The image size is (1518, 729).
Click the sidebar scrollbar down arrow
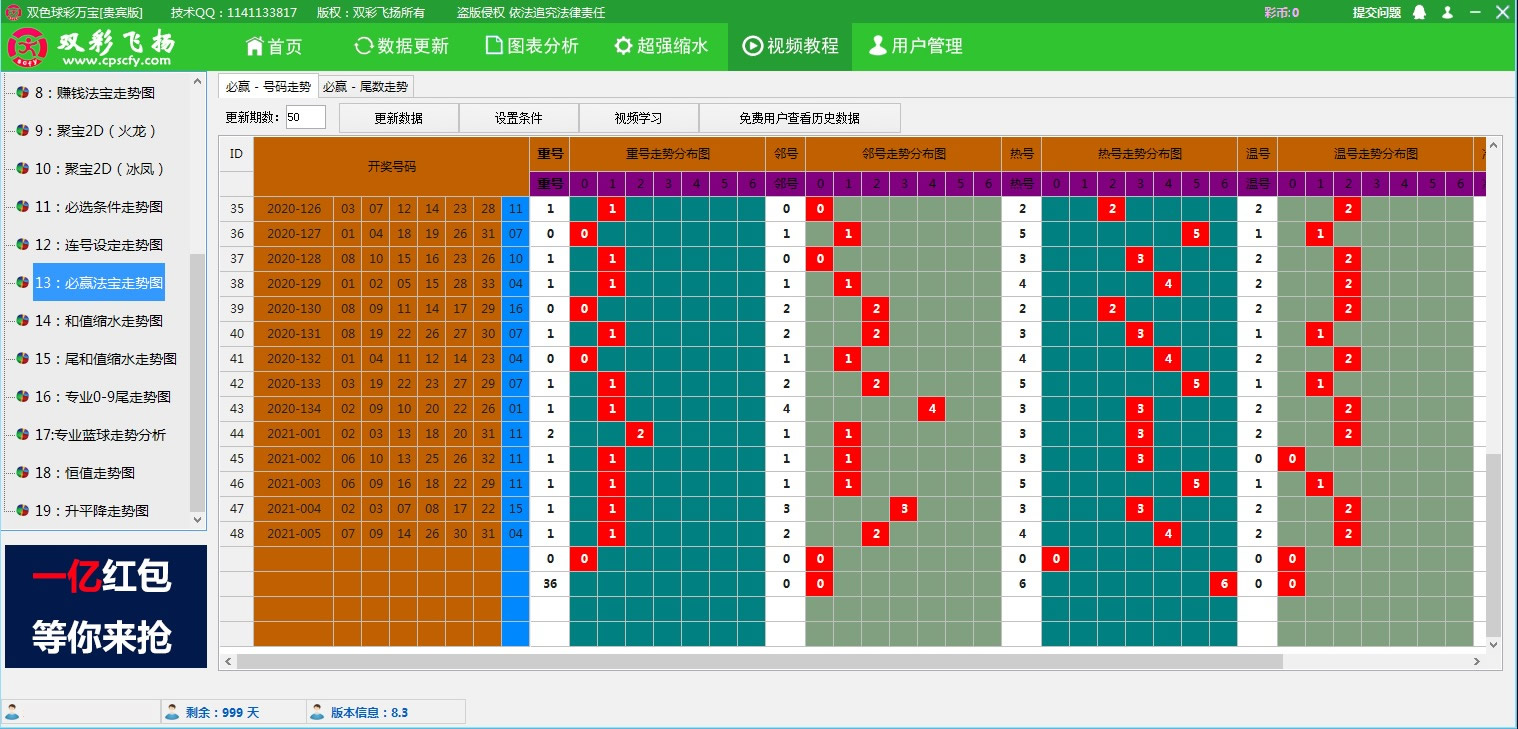pos(197,520)
